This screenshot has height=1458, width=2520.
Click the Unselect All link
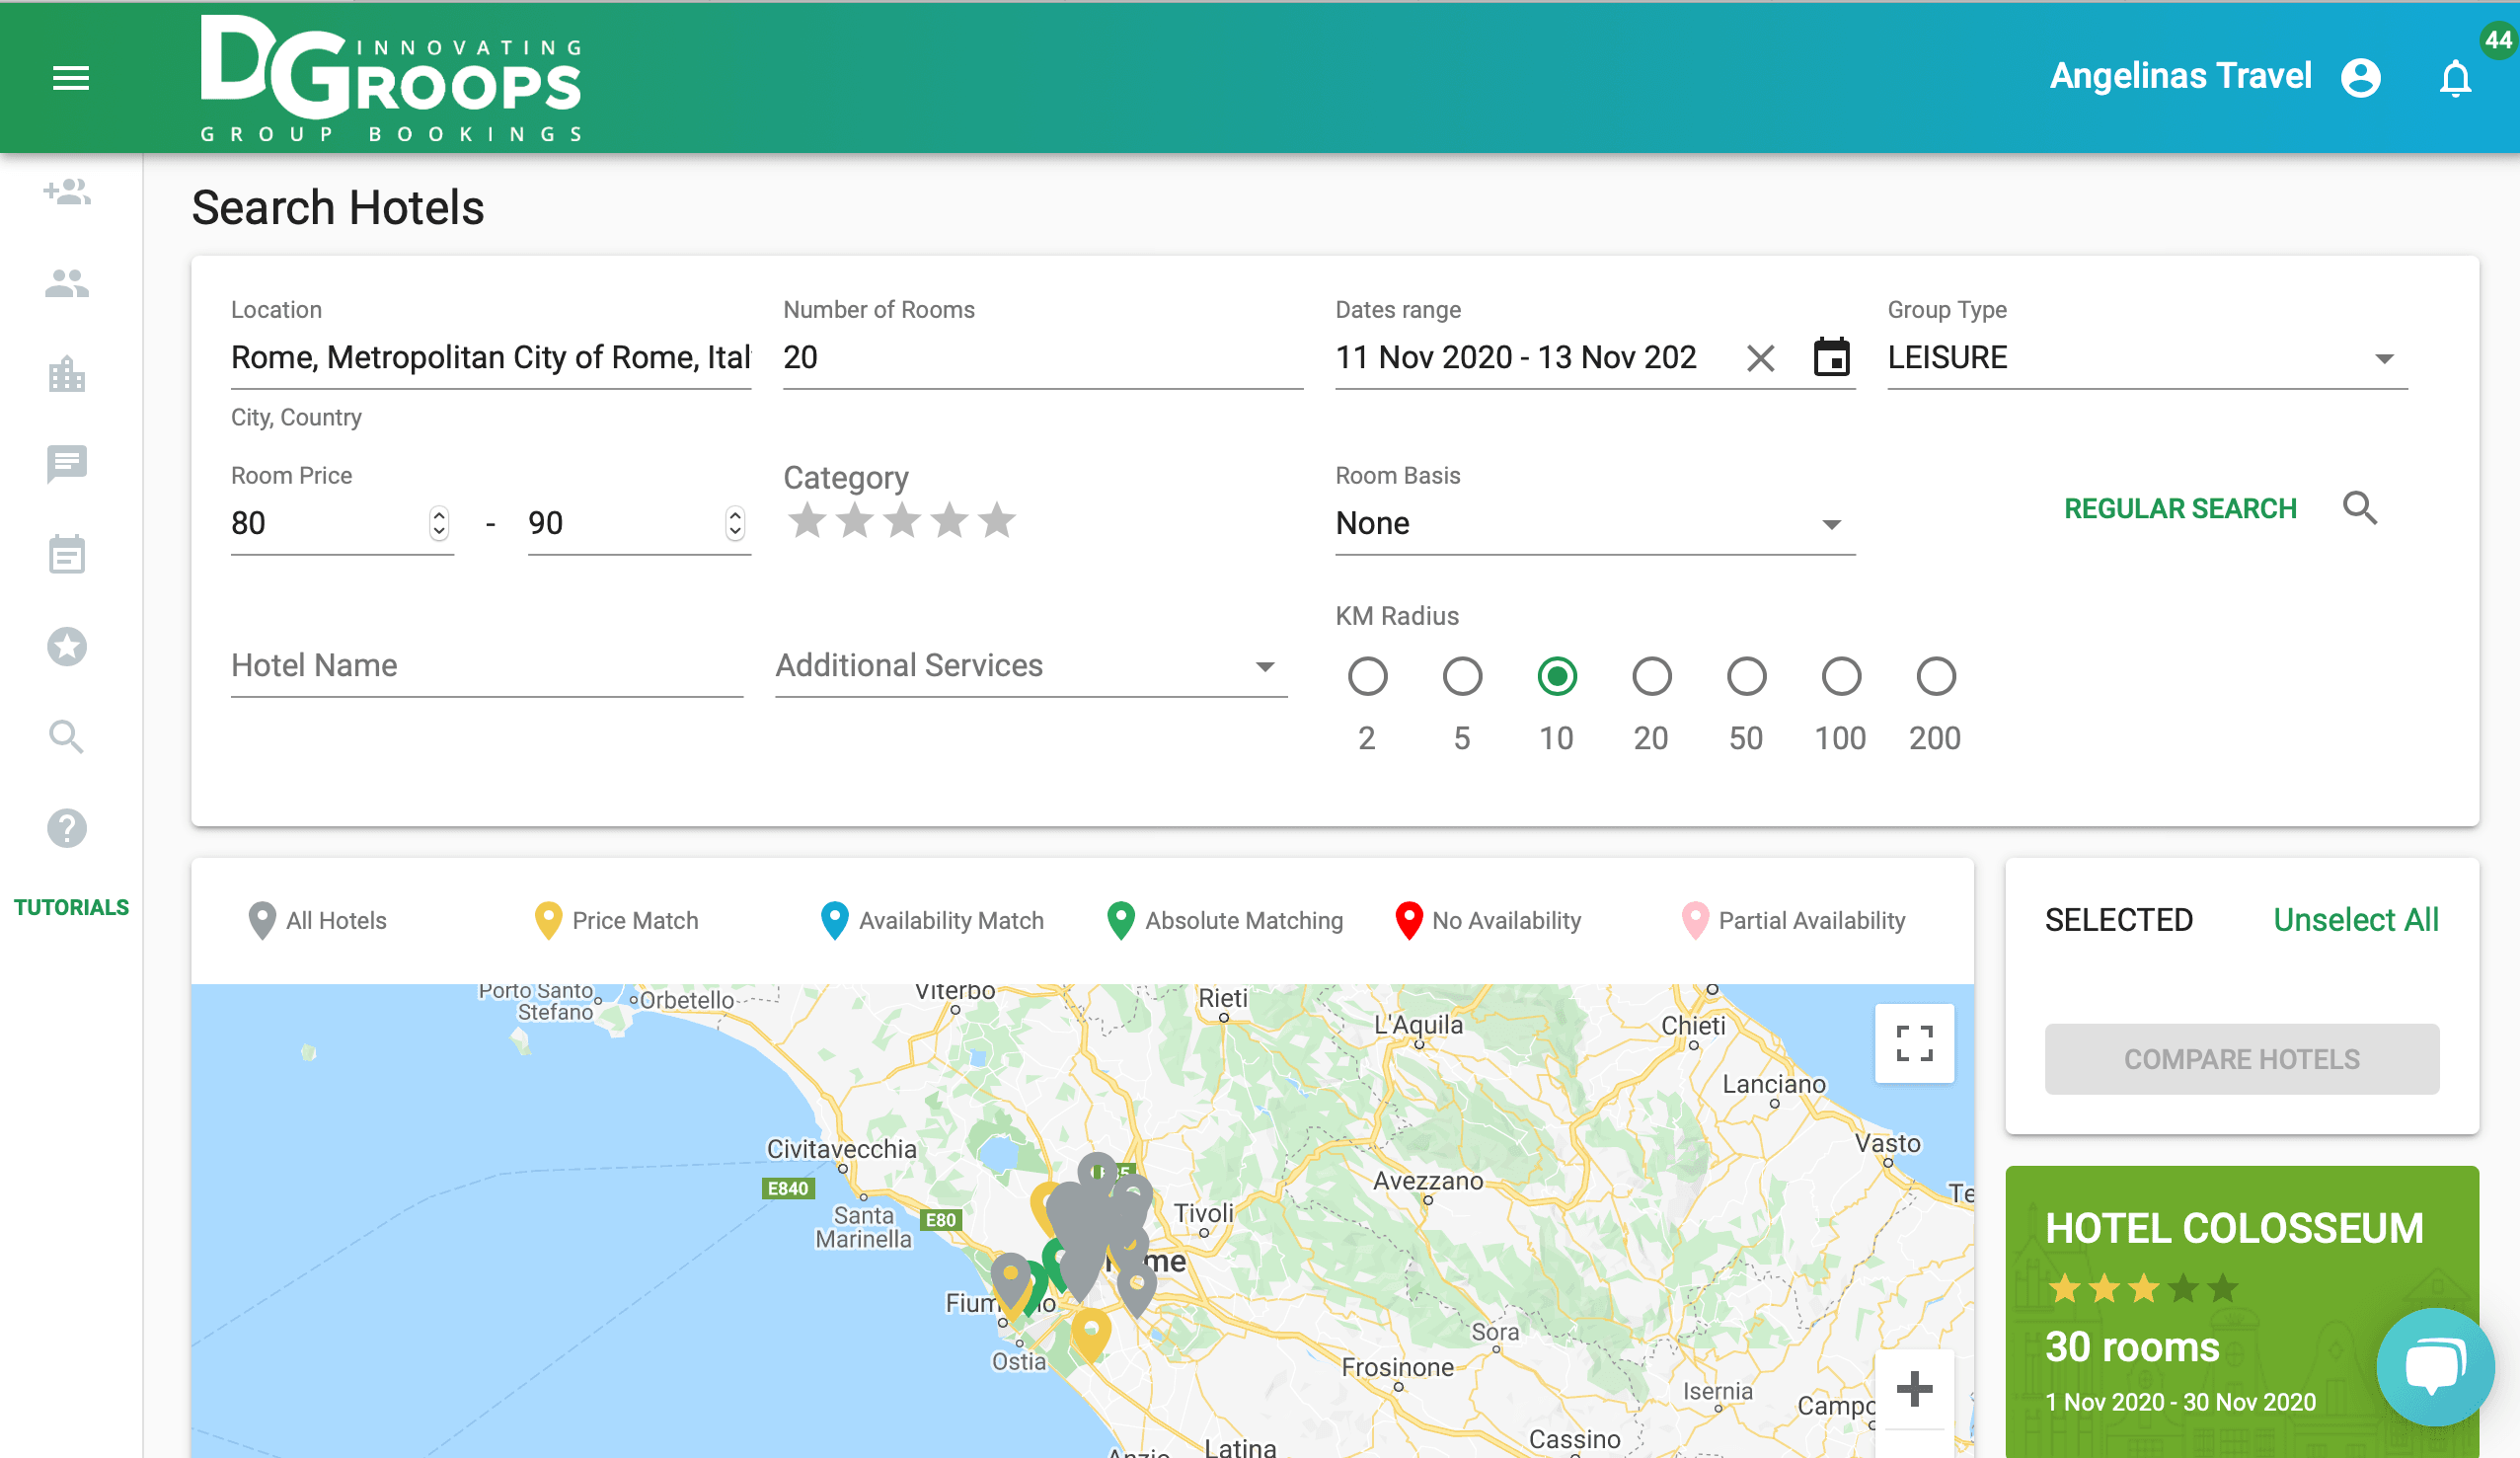(x=2355, y=920)
